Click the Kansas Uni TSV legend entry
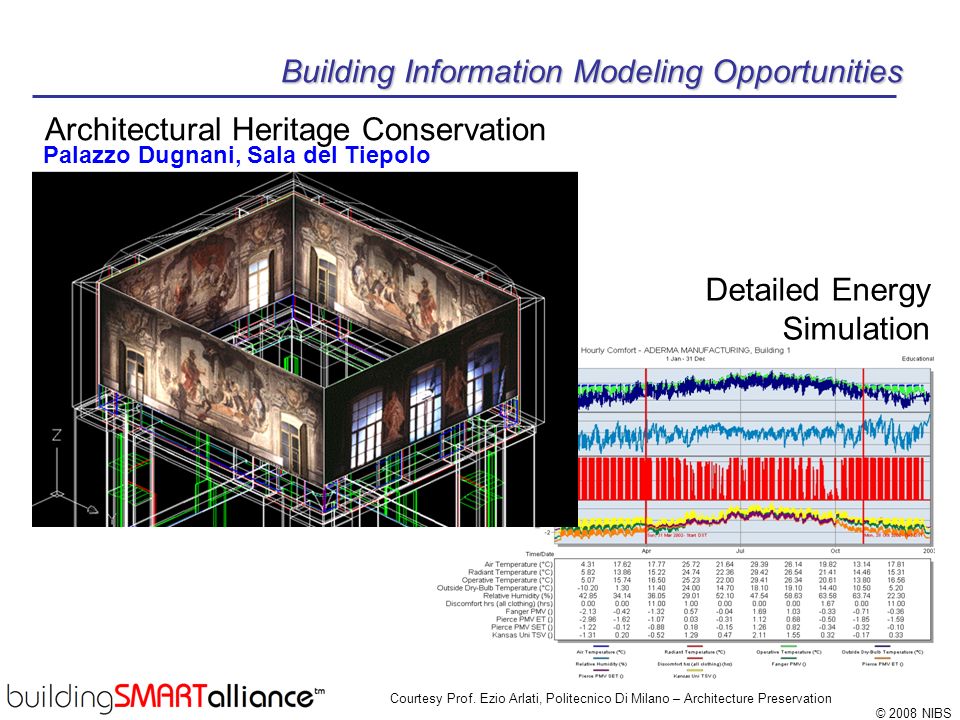960x720 pixels. [694, 674]
